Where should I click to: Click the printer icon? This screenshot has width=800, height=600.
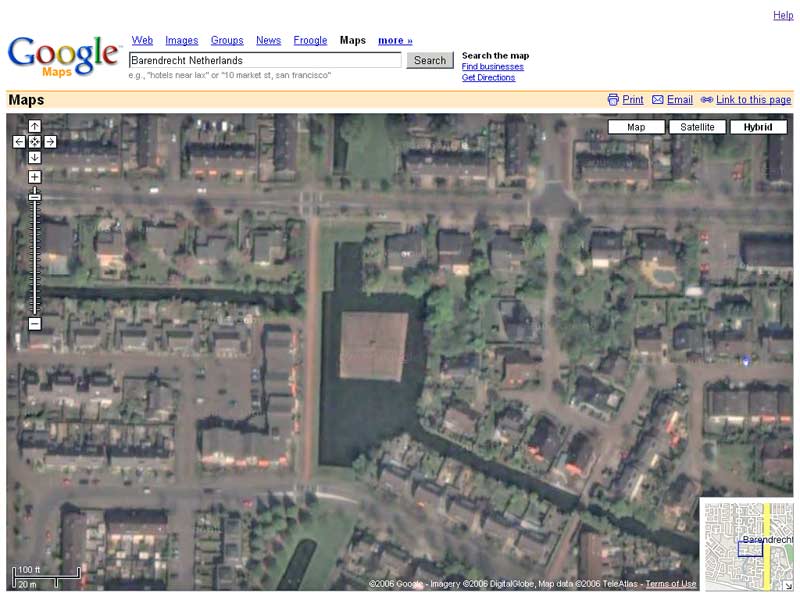tap(613, 100)
